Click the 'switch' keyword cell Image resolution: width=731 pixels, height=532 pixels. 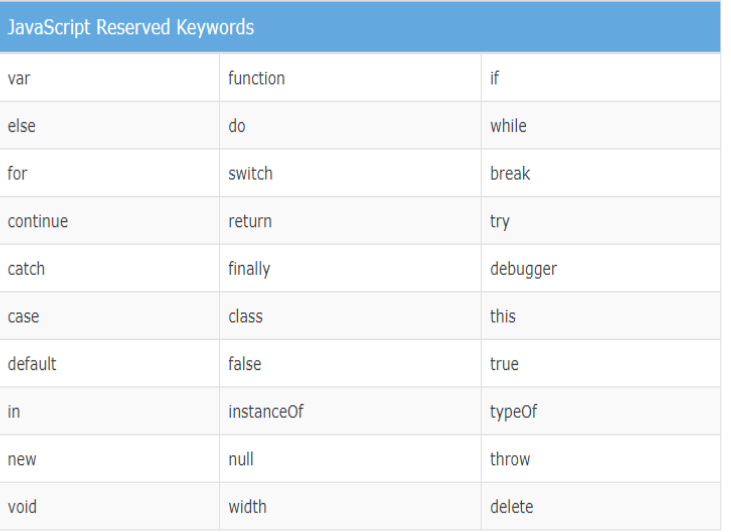tap(349, 174)
